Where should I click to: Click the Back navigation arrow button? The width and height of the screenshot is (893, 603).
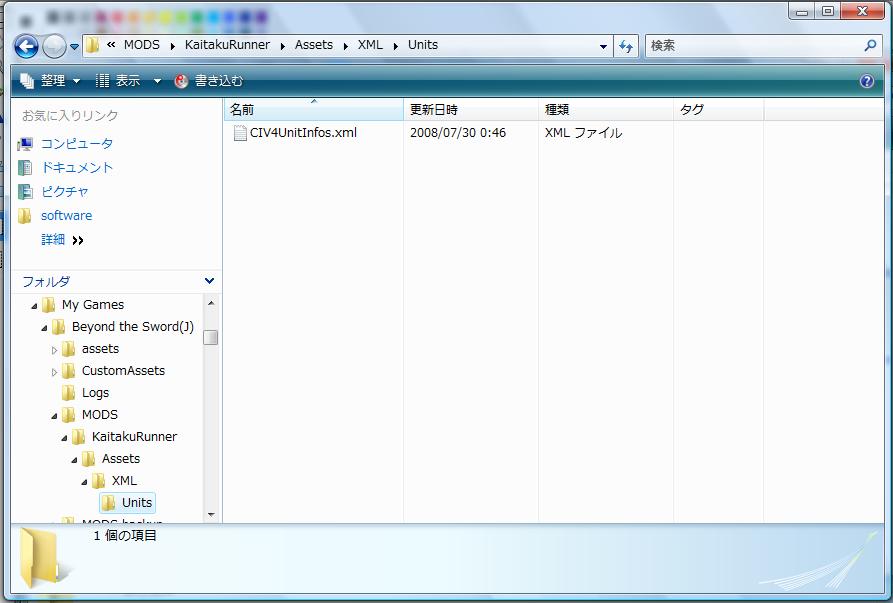coord(26,46)
